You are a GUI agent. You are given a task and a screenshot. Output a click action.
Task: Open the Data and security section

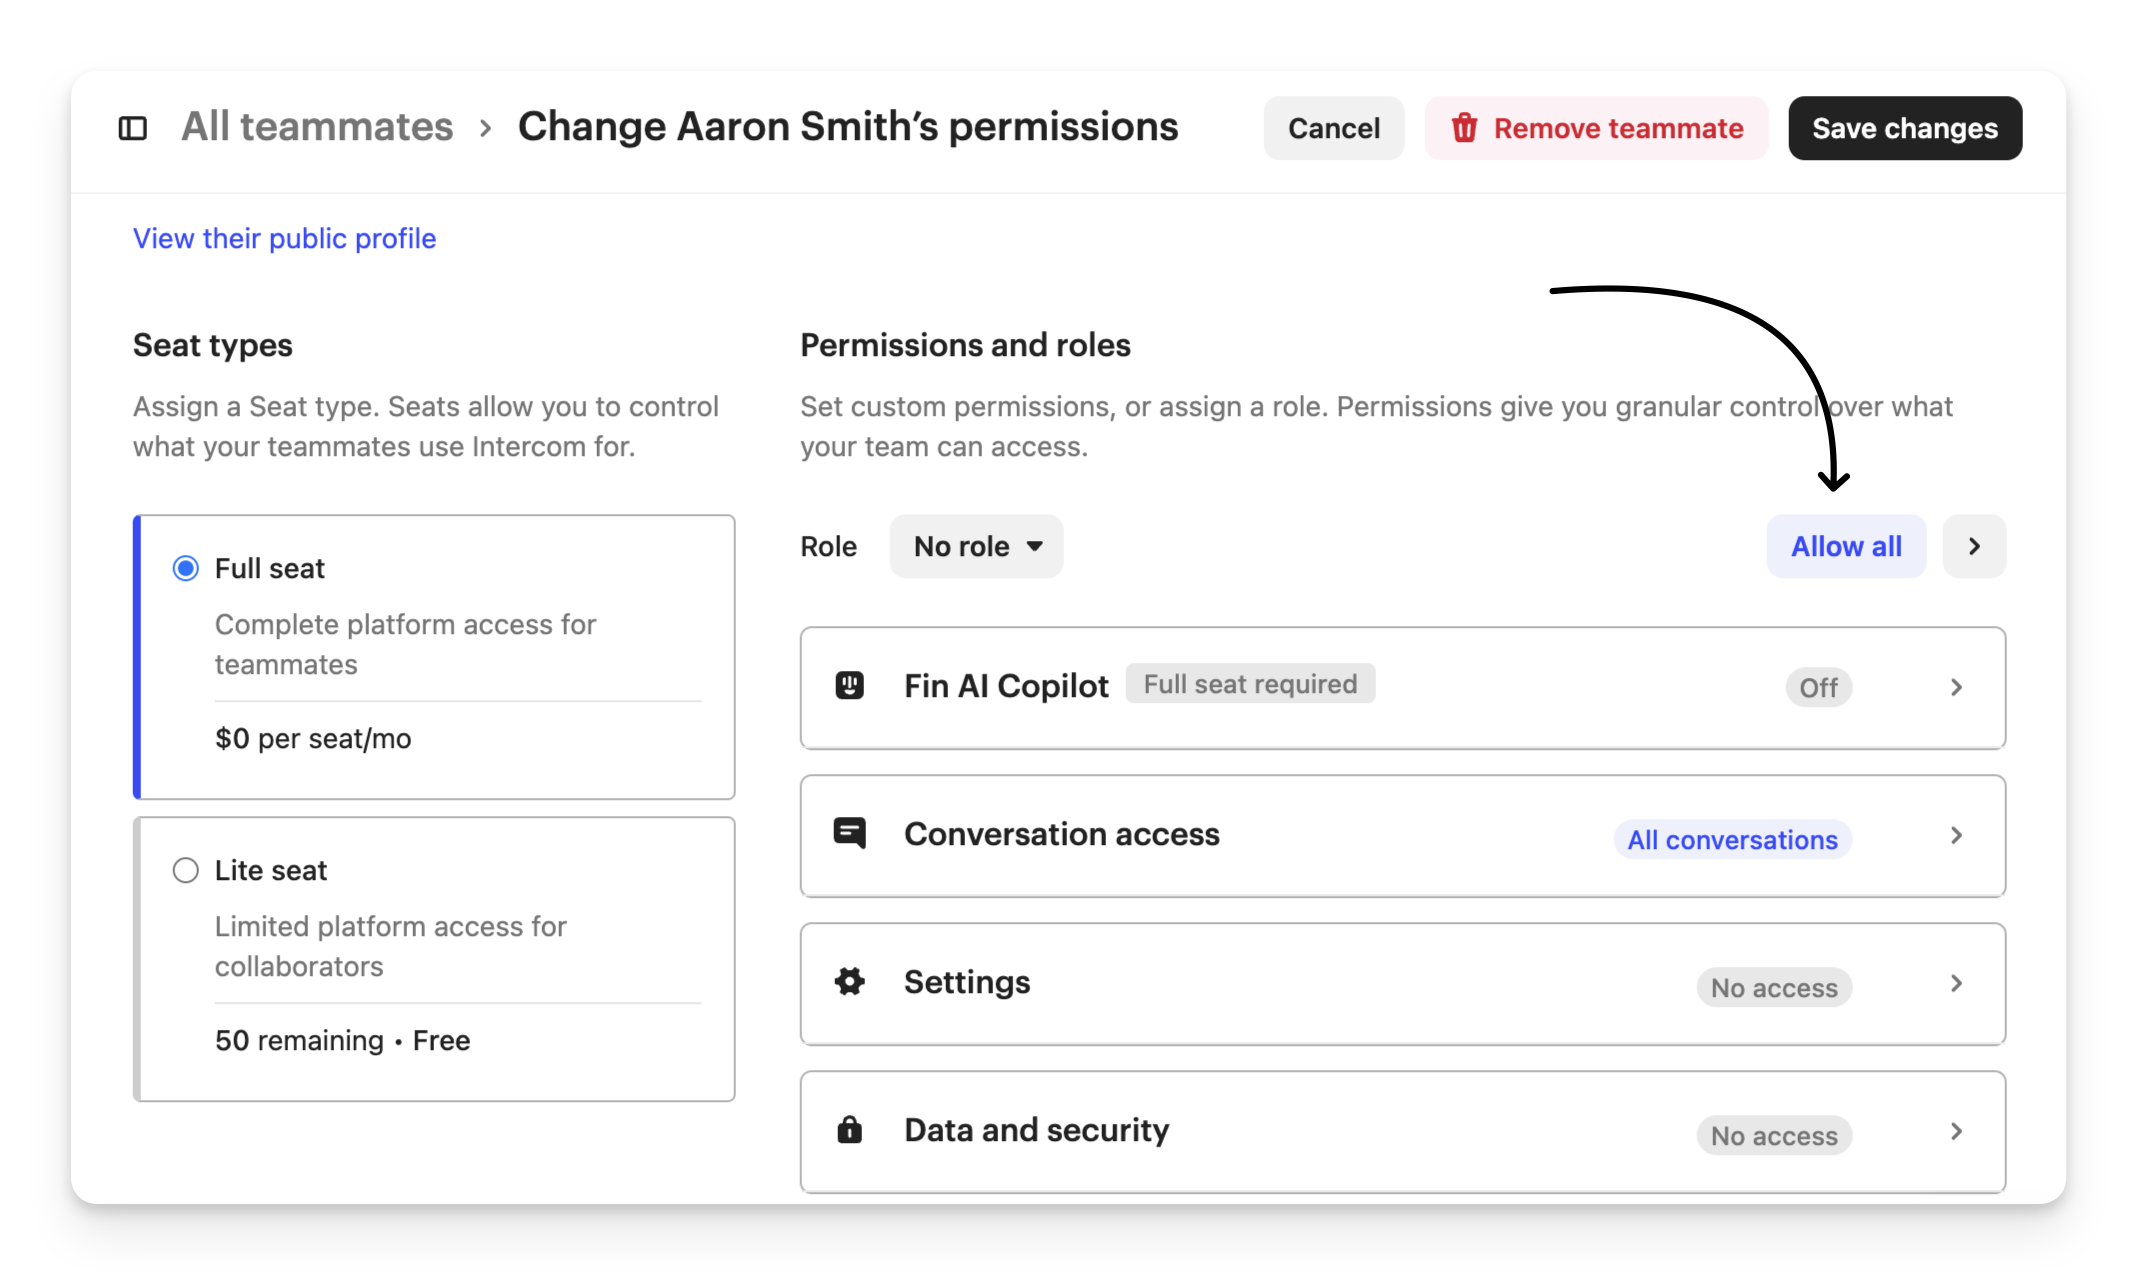pyautogui.click(x=1036, y=1130)
